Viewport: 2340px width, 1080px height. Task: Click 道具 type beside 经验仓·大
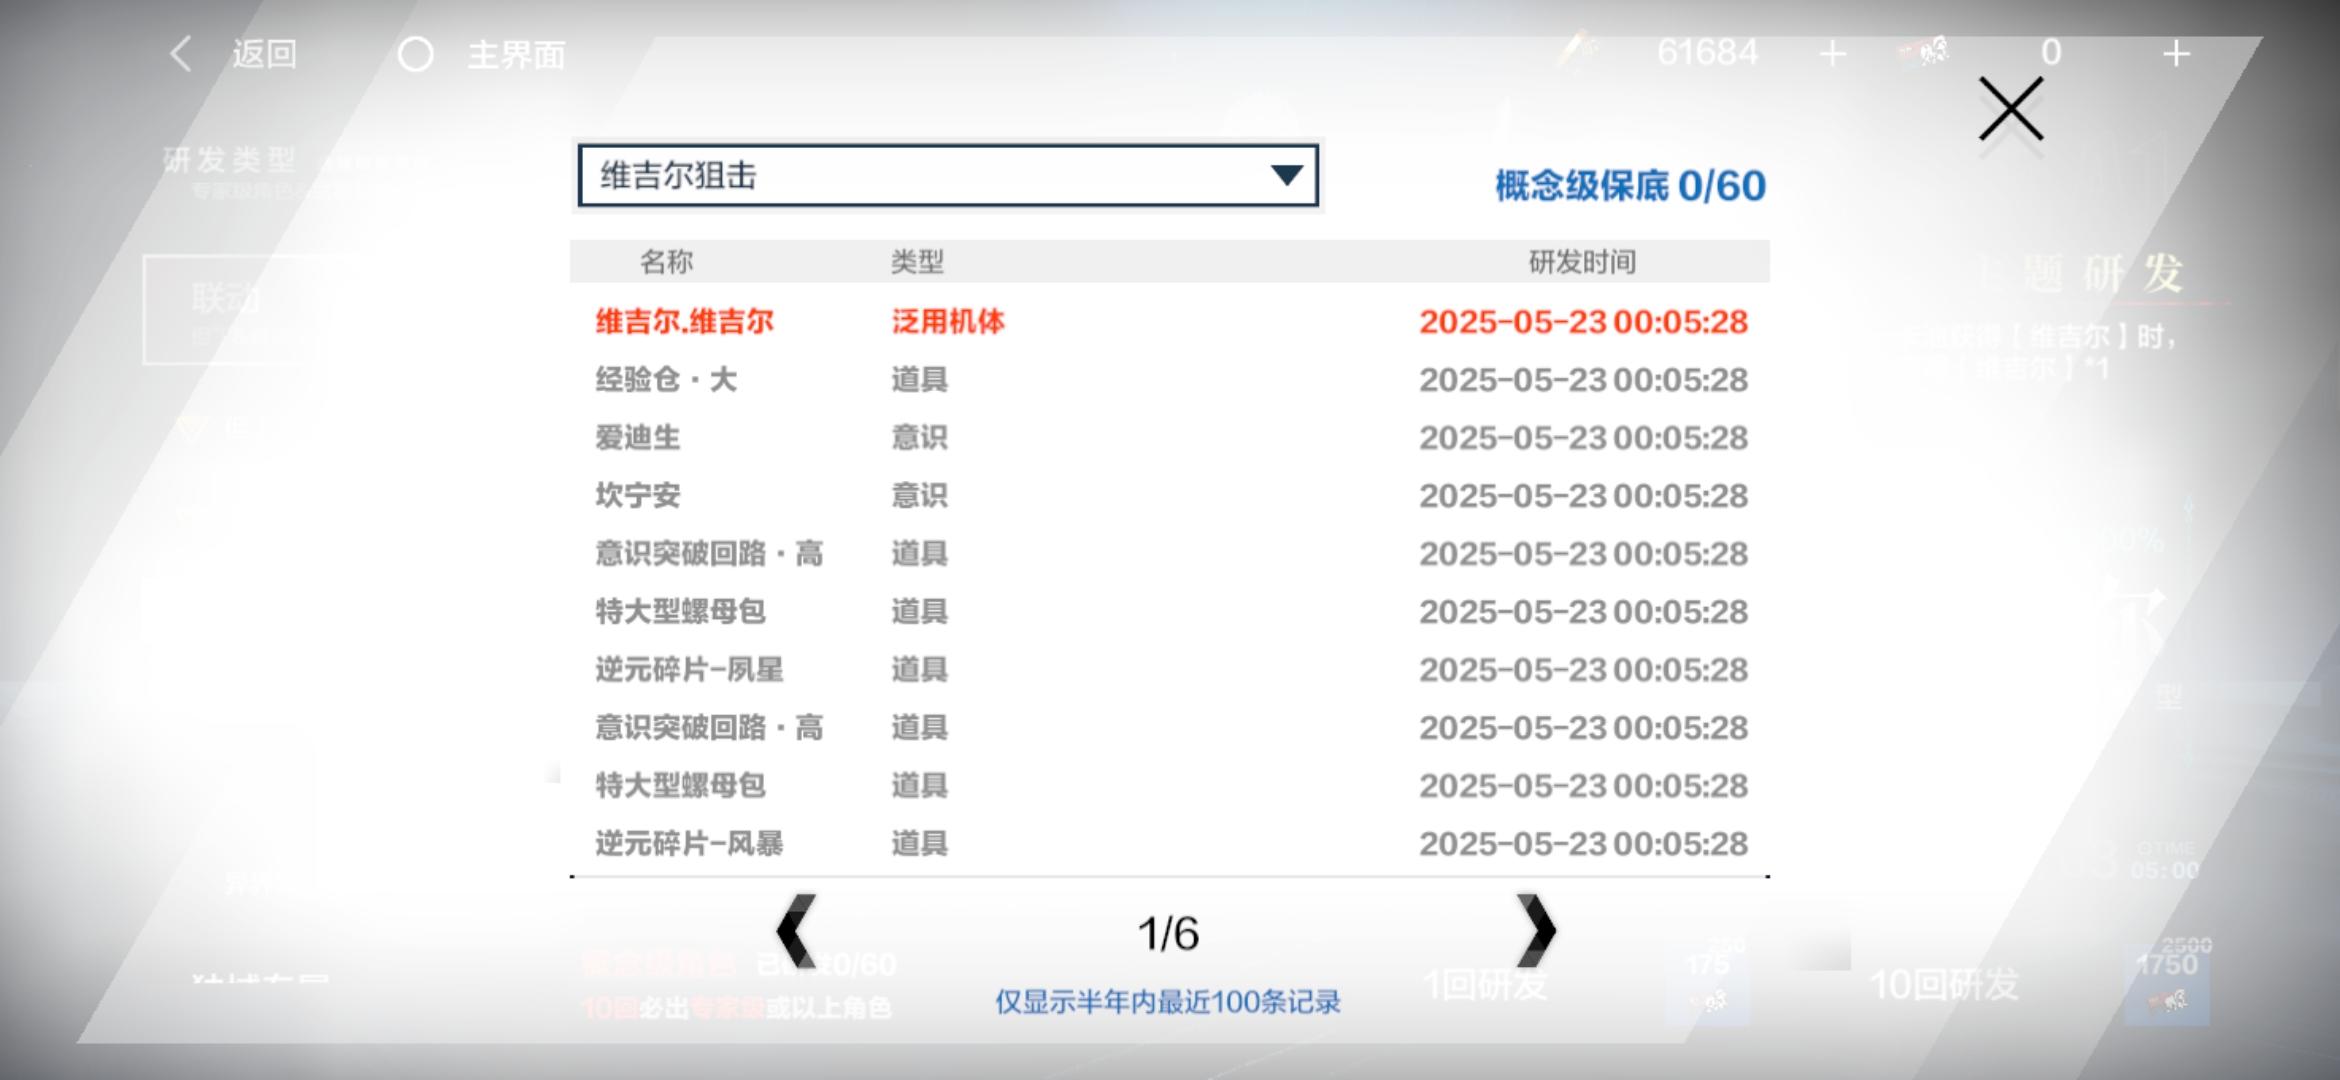click(919, 380)
